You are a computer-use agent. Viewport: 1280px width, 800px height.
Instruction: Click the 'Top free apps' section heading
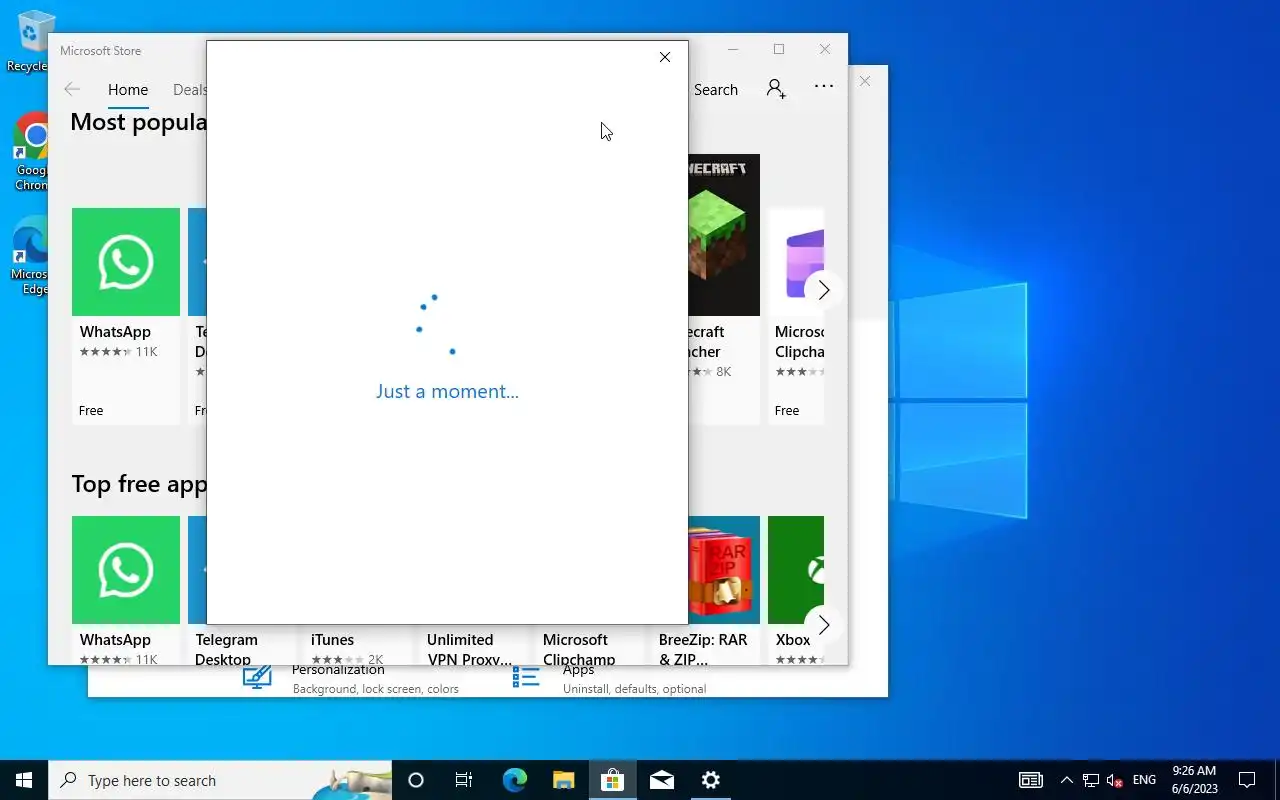pos(139,484)
